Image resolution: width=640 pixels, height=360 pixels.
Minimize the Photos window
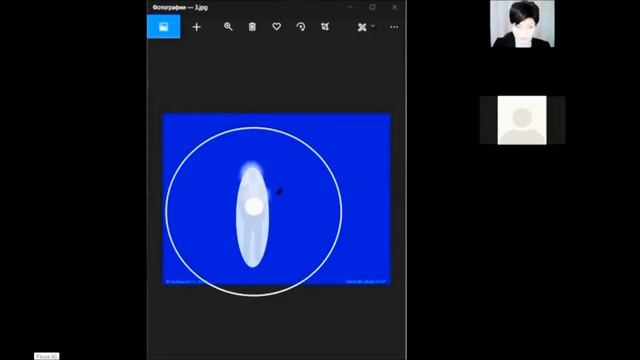click(350, 7)
